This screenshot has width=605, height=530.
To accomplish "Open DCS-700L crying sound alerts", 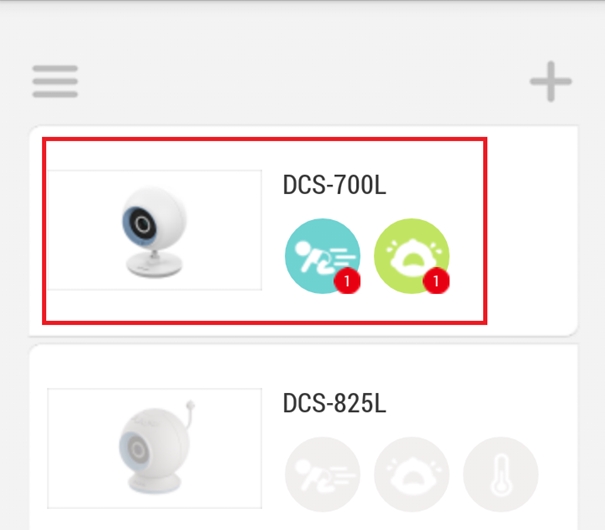I will coord(412,256).
